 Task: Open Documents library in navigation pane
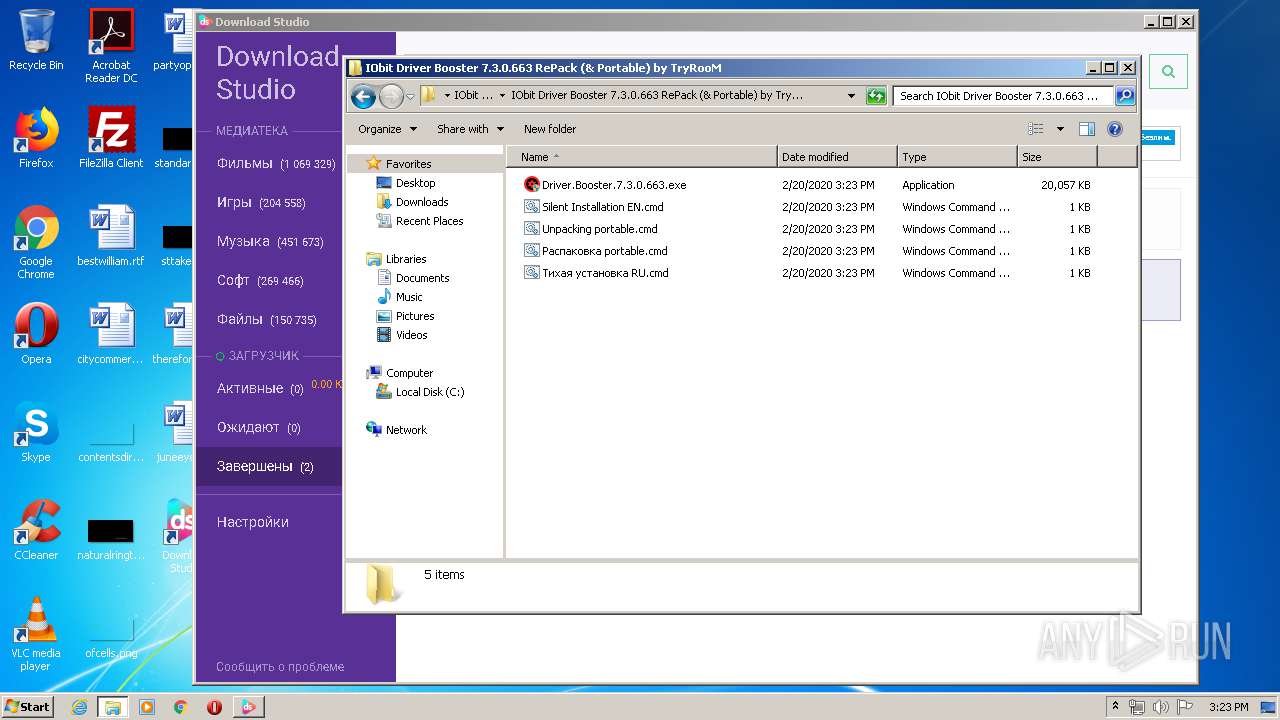[x=422, y=278]
